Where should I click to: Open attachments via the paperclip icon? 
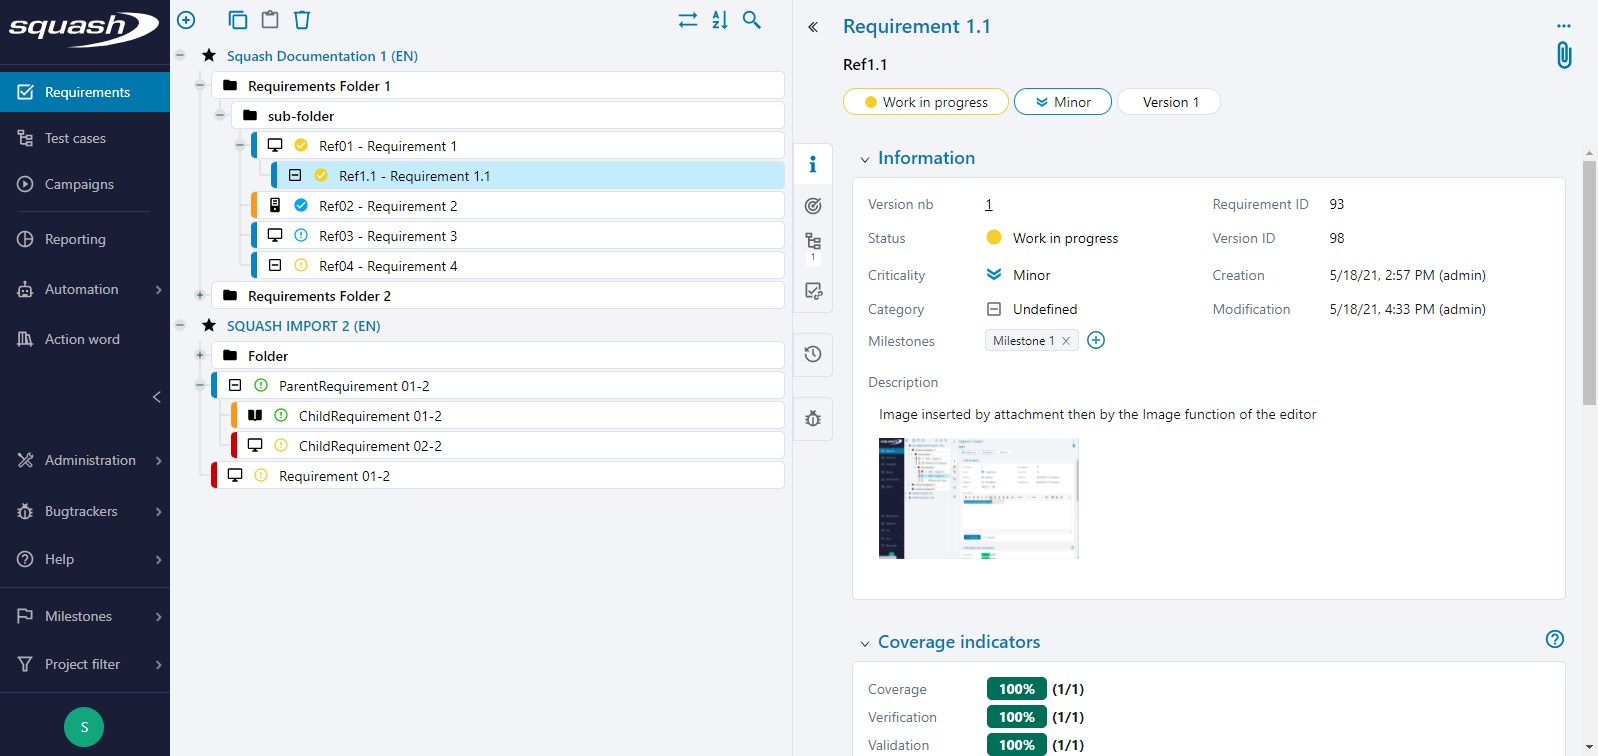(1564, 55)
